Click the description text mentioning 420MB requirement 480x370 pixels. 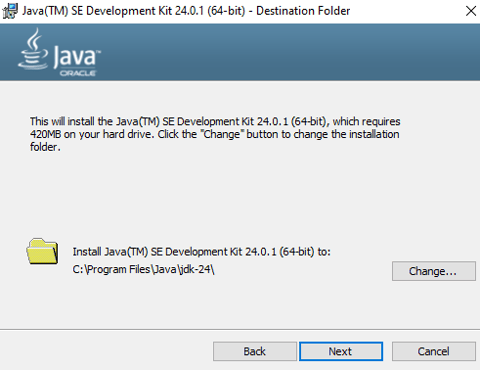pyautogui.click(x=215, y=134)
